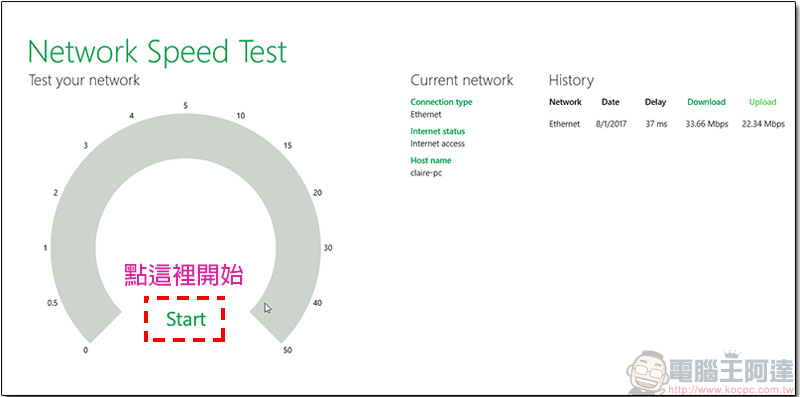Click the Current network heading

point(462,80)
